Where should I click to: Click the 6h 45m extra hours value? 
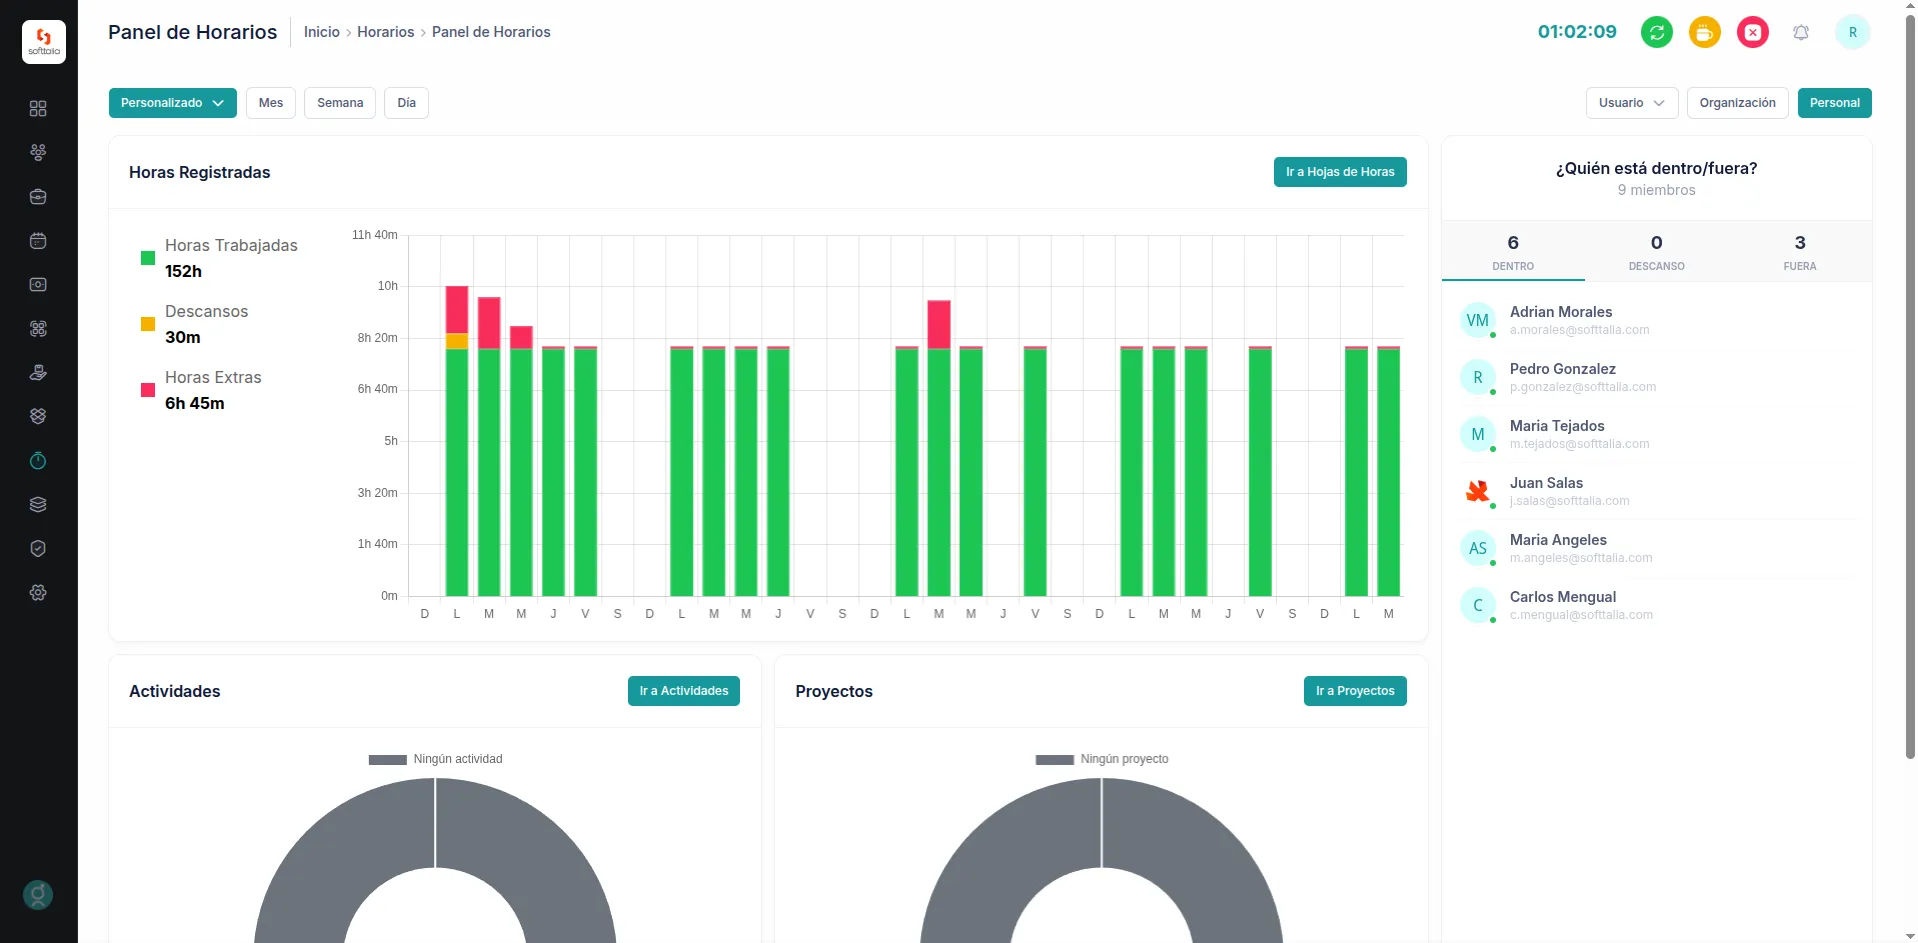(195, 403)
